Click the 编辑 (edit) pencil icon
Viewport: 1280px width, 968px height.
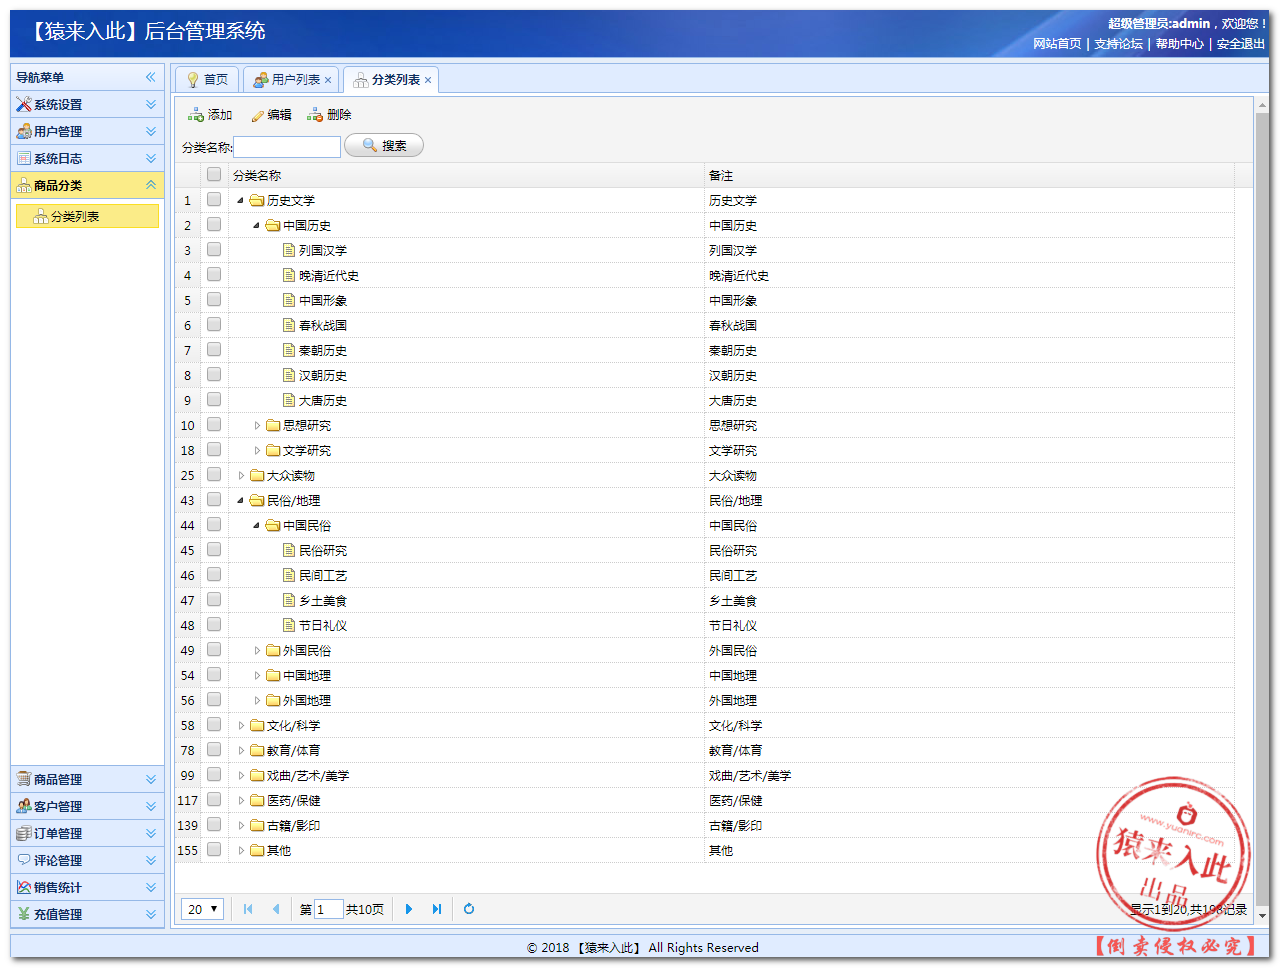(258, 116)
